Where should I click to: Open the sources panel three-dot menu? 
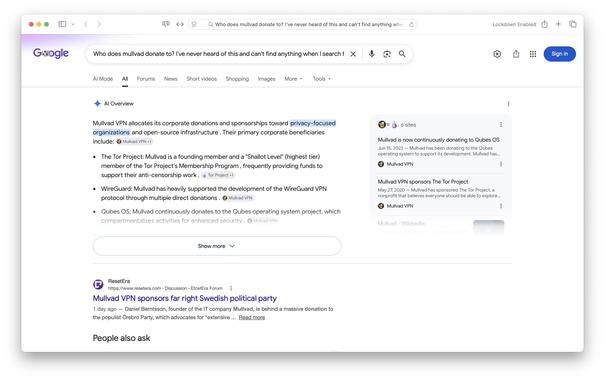pos(501,125)
